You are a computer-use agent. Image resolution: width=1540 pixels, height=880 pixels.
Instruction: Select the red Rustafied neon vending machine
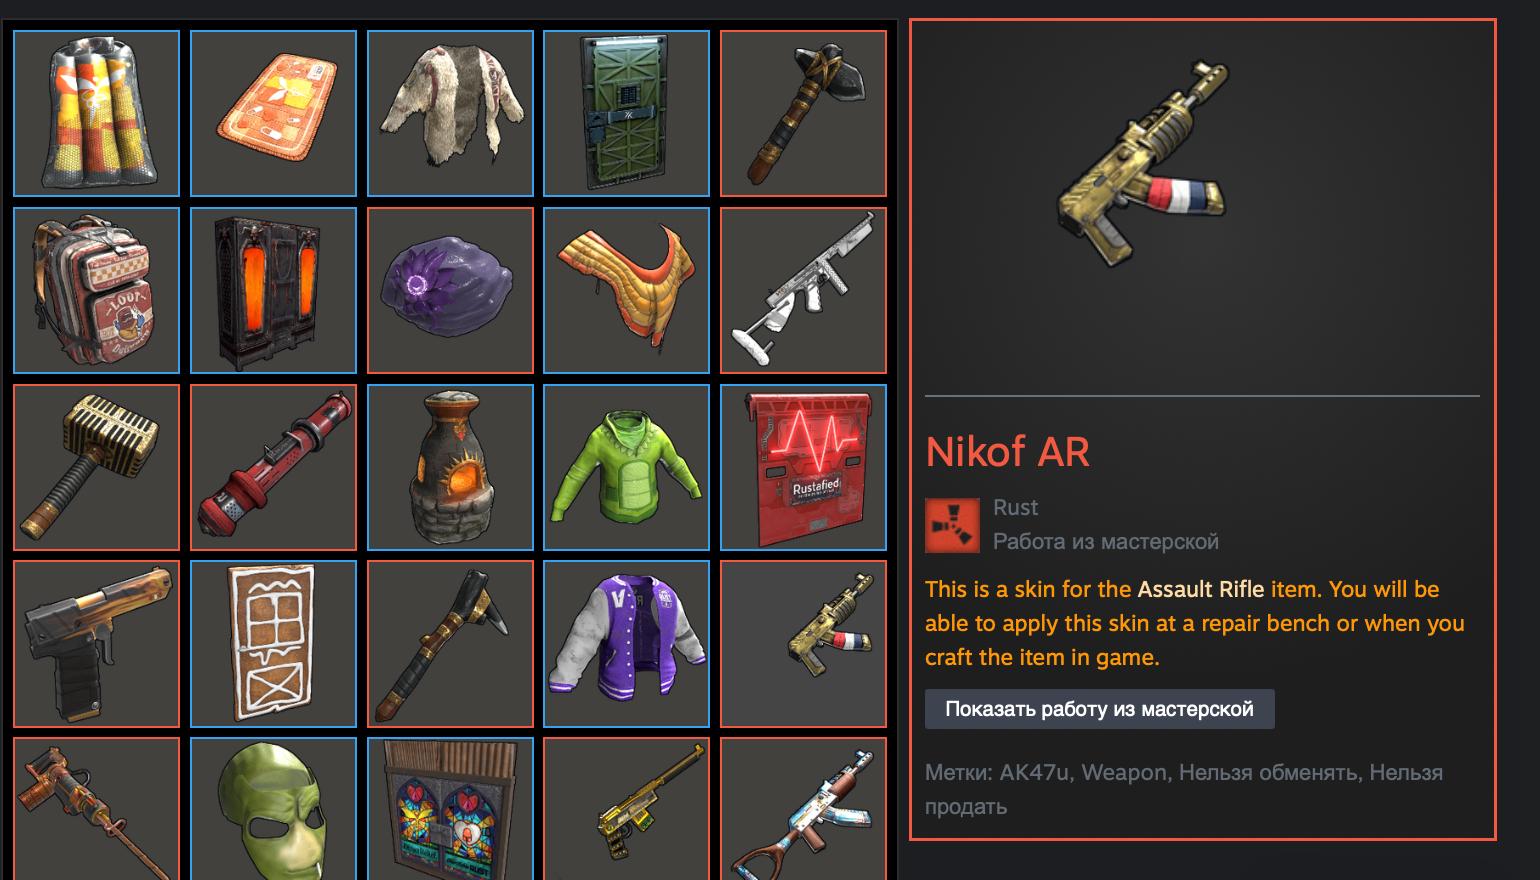[803, 467]
